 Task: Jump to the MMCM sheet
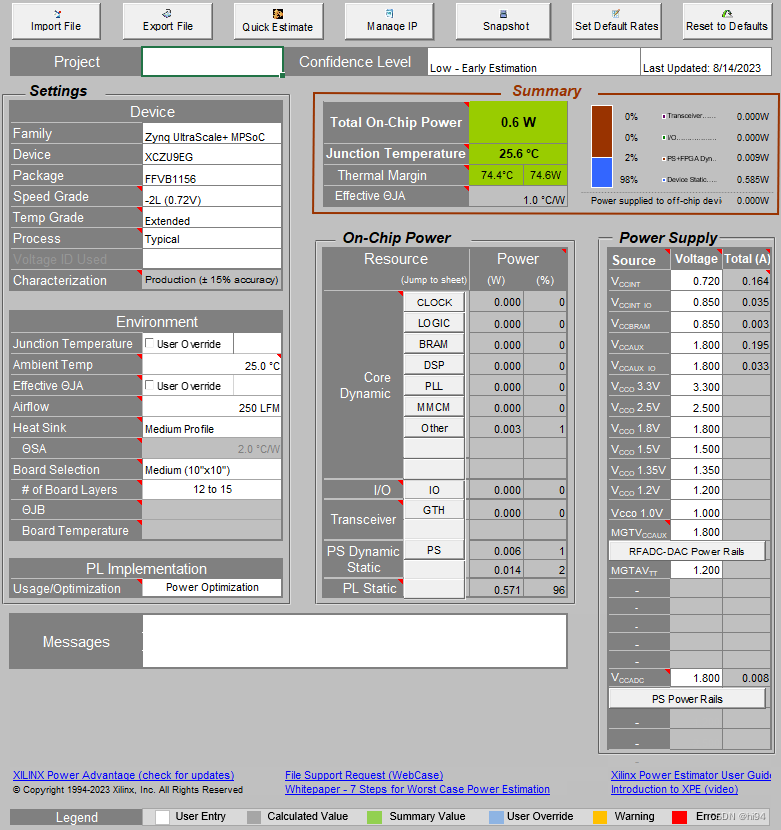[434, 407]
